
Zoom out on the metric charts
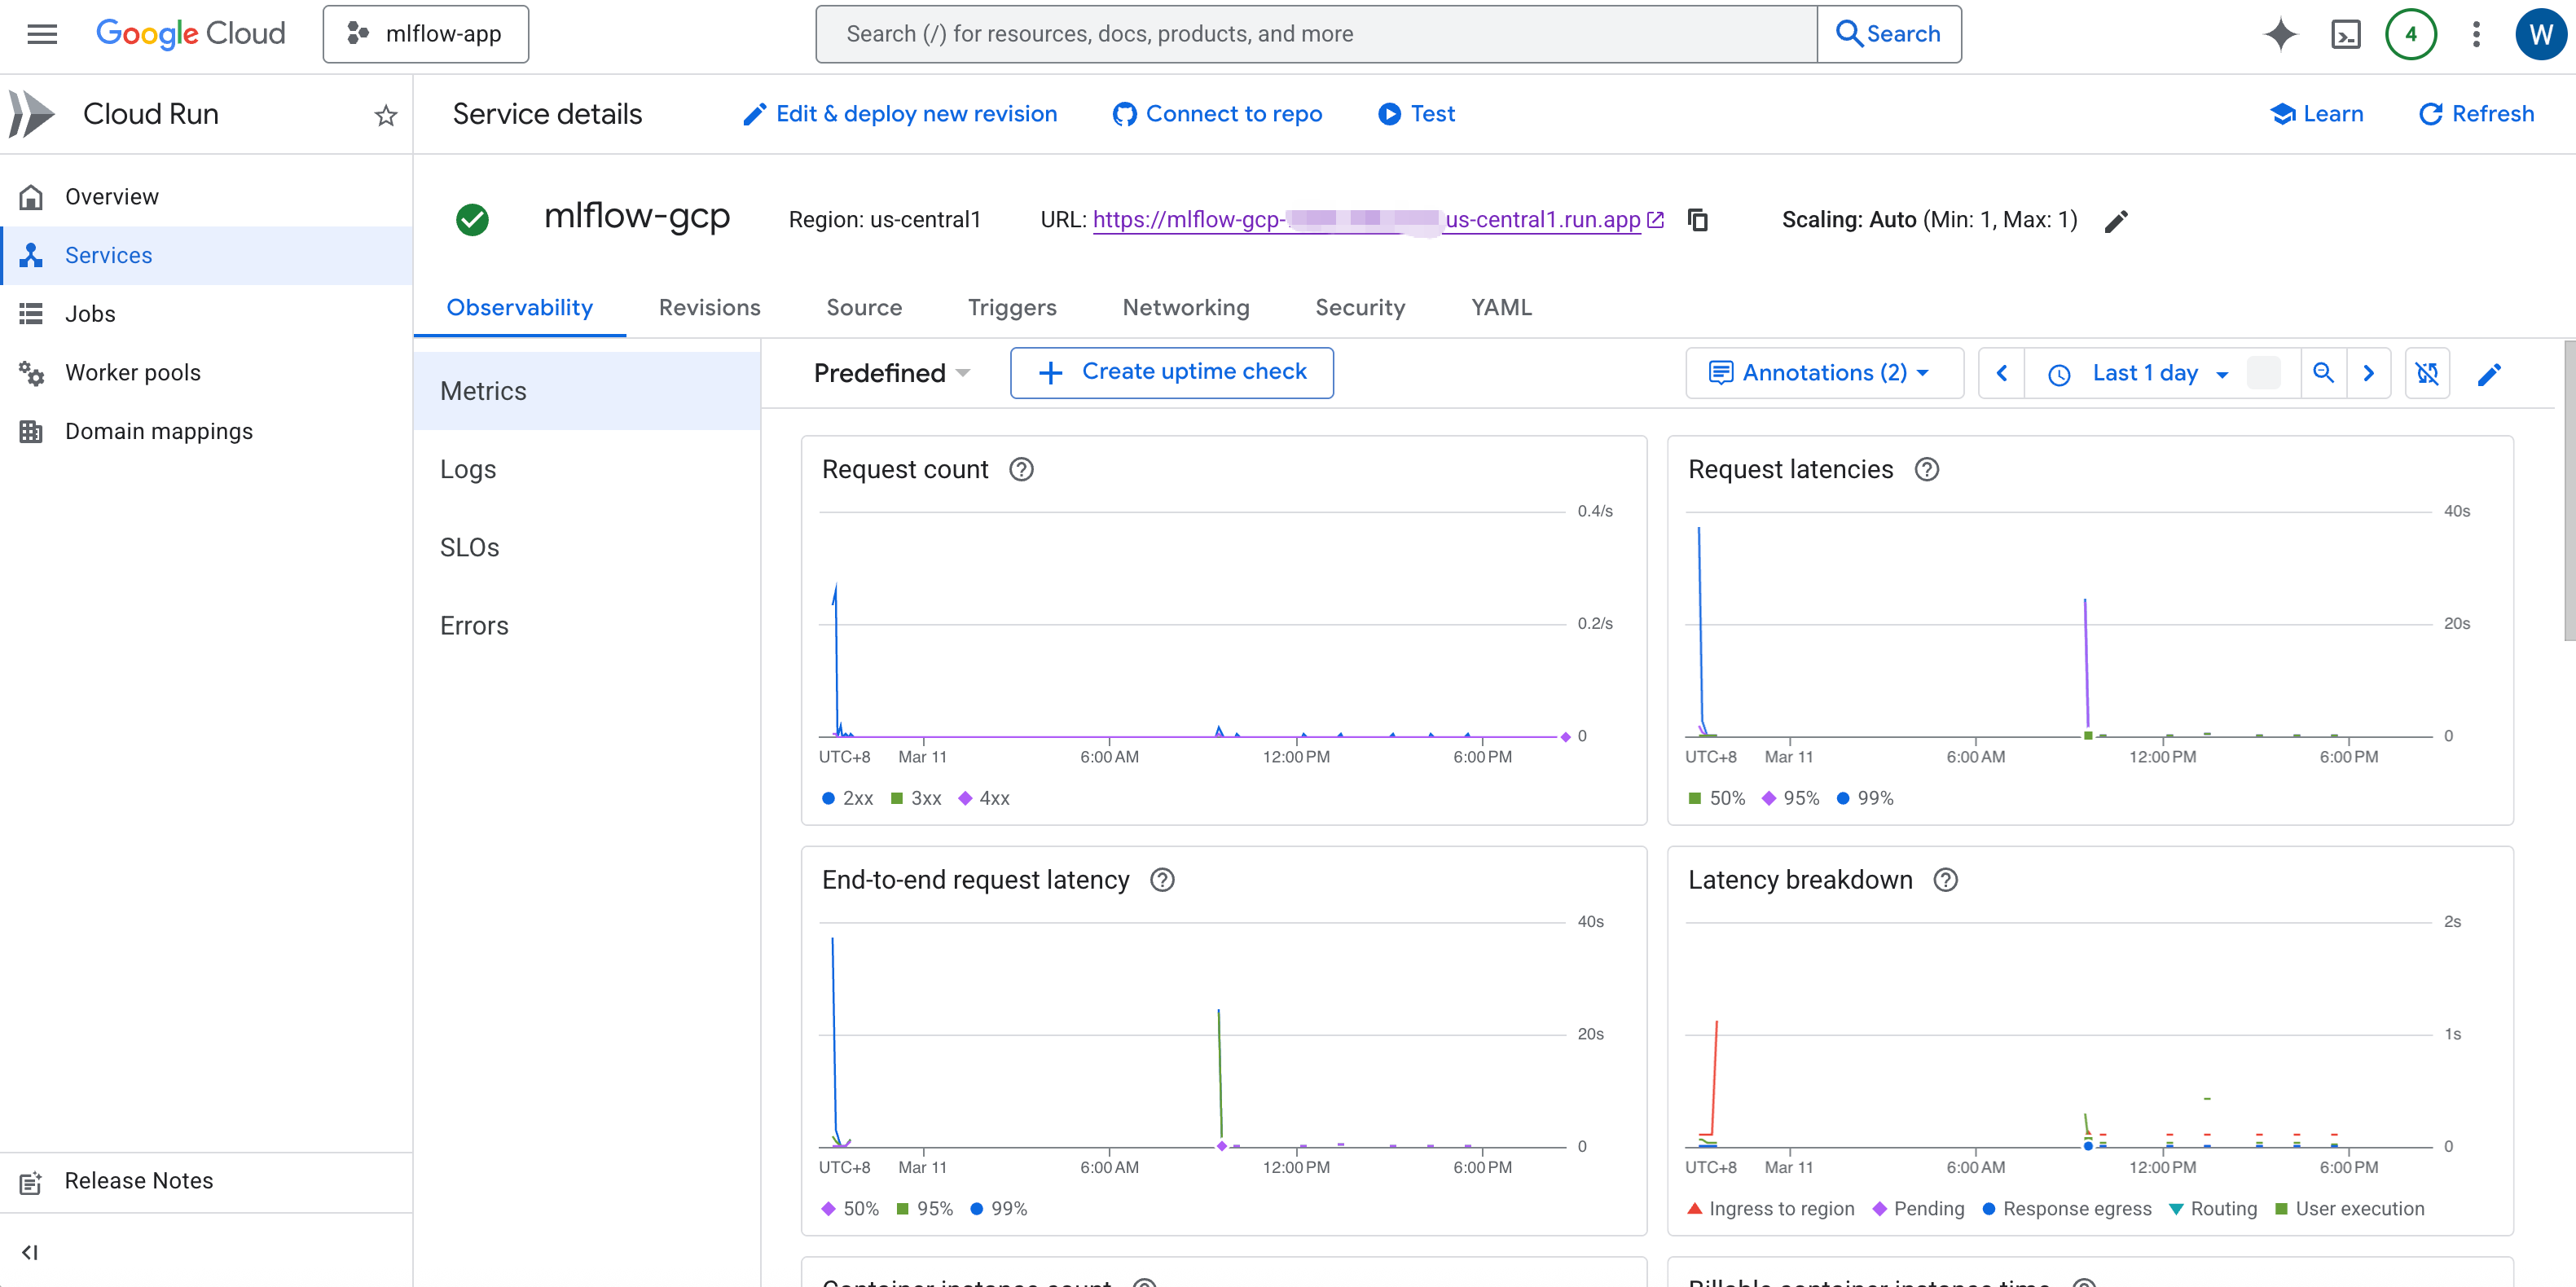[x=2324, y=373]
